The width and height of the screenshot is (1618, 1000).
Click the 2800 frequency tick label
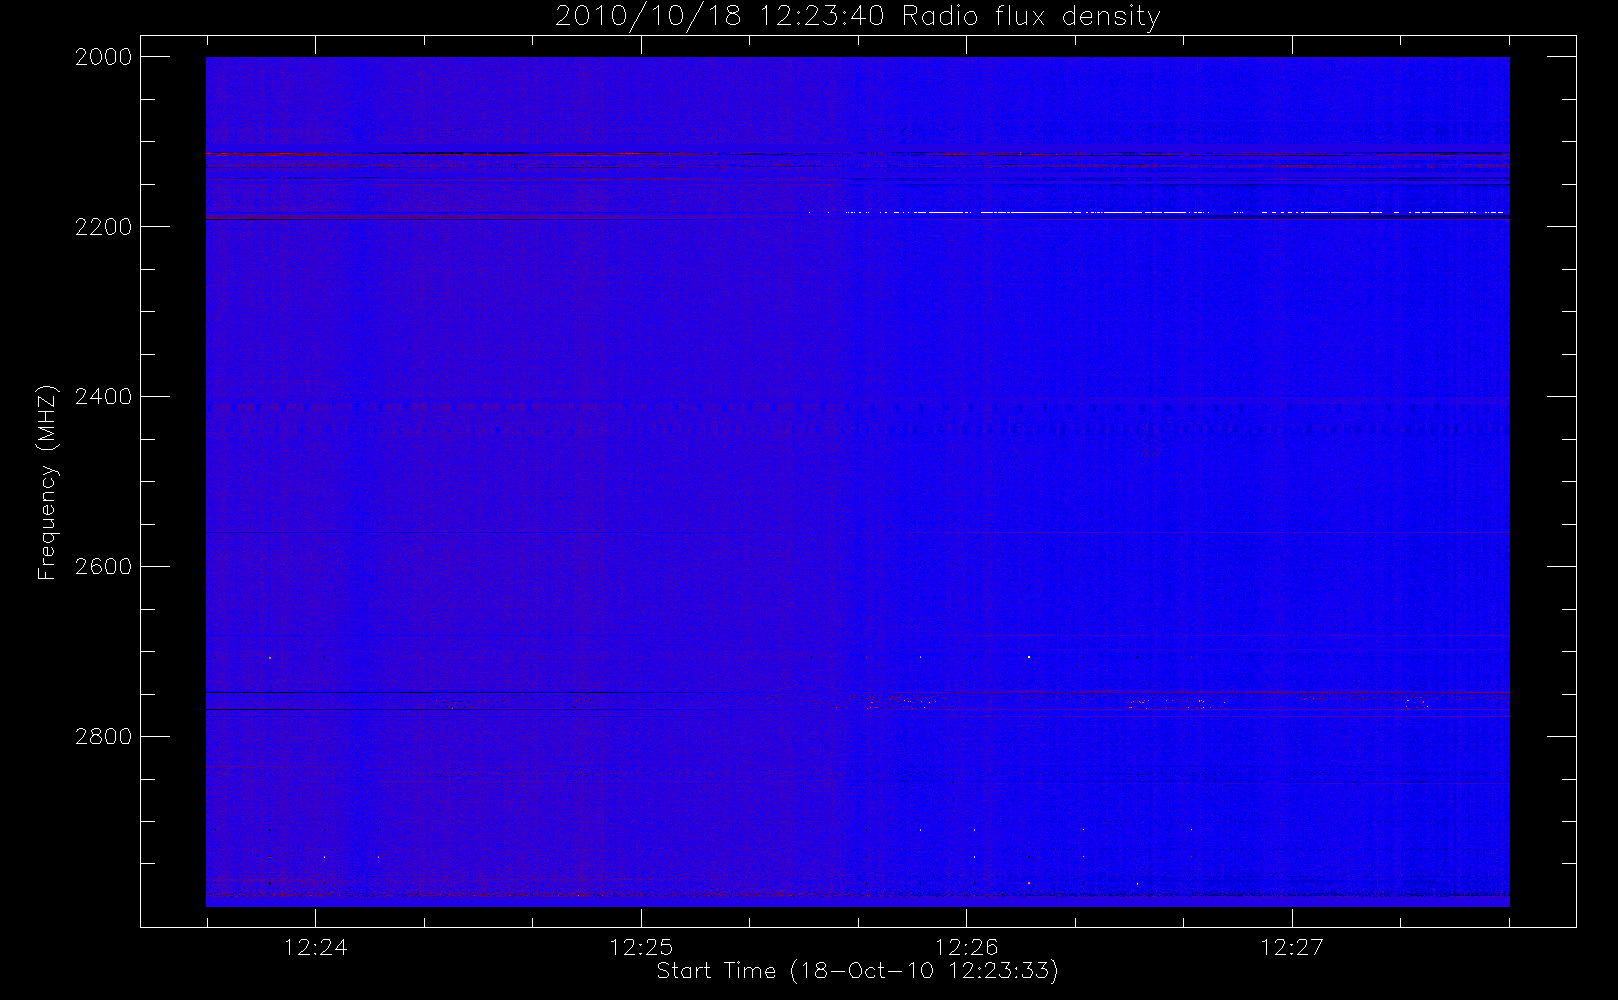[x=104, y=737]
